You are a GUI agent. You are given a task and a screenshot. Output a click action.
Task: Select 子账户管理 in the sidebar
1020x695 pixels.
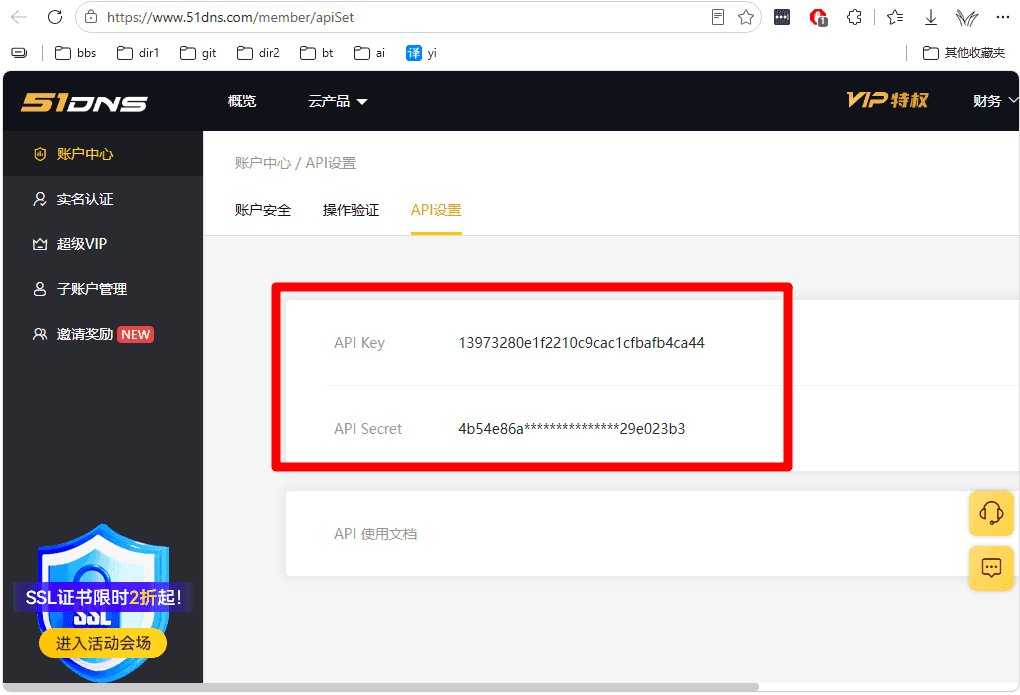103,289
